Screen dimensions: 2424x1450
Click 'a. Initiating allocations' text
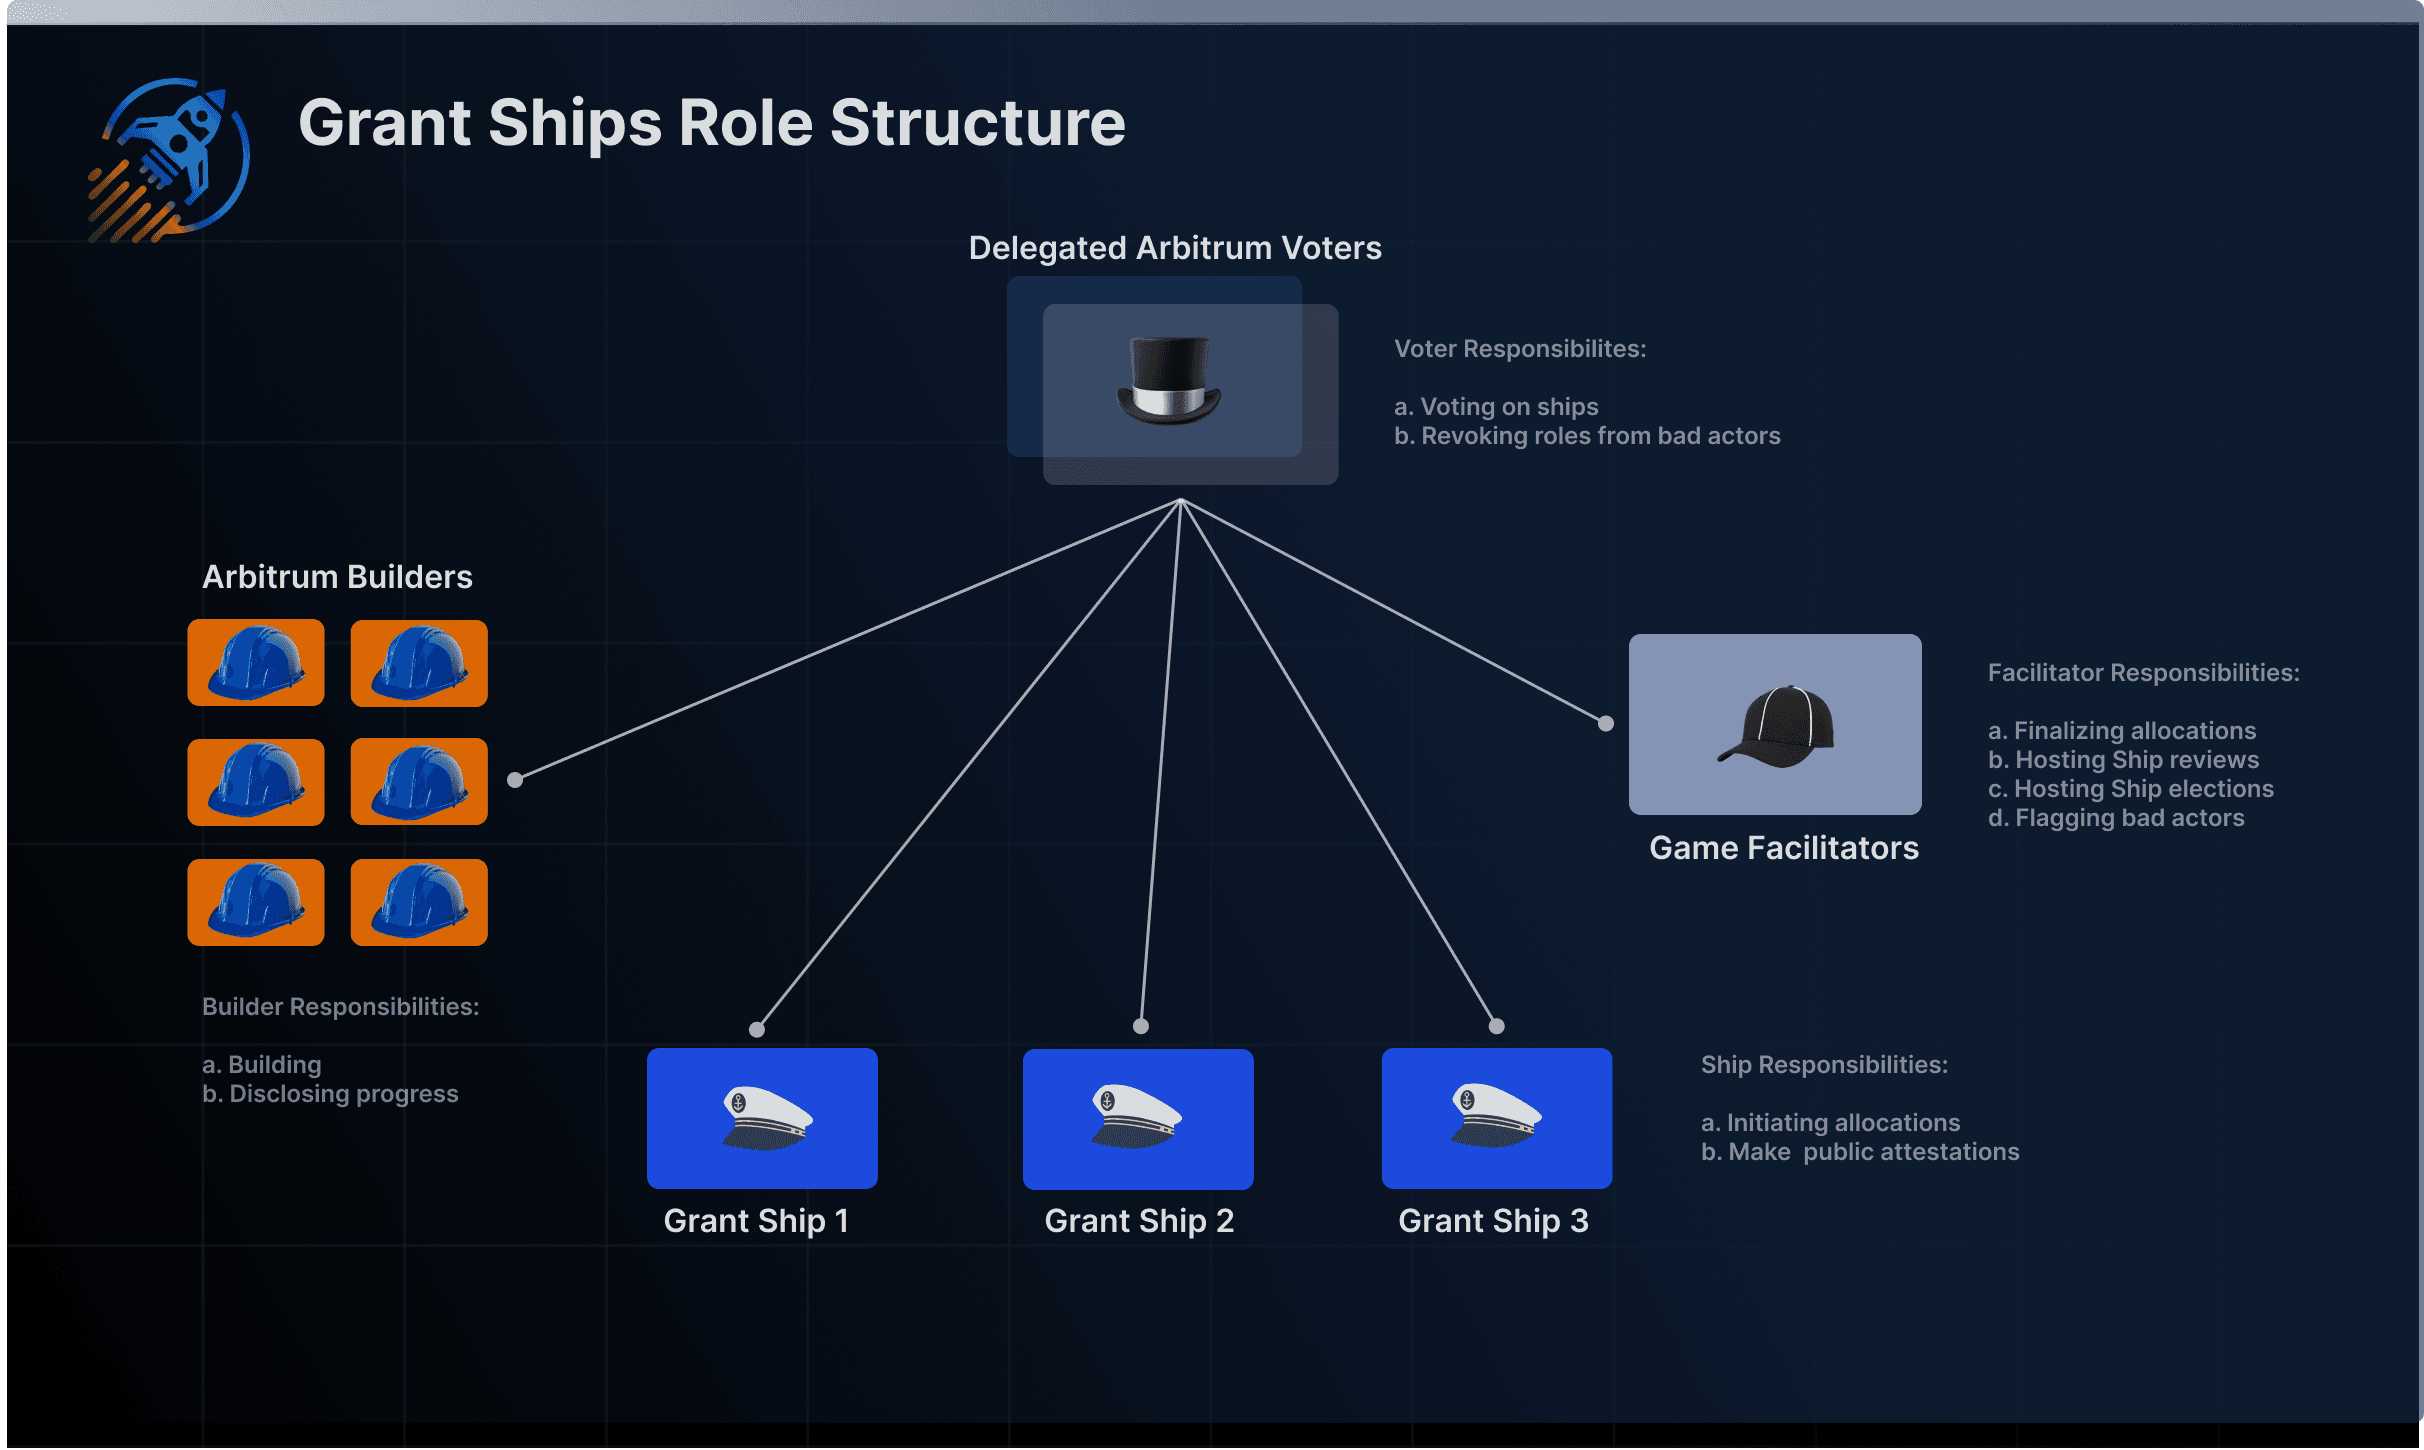(1830, 1123)
